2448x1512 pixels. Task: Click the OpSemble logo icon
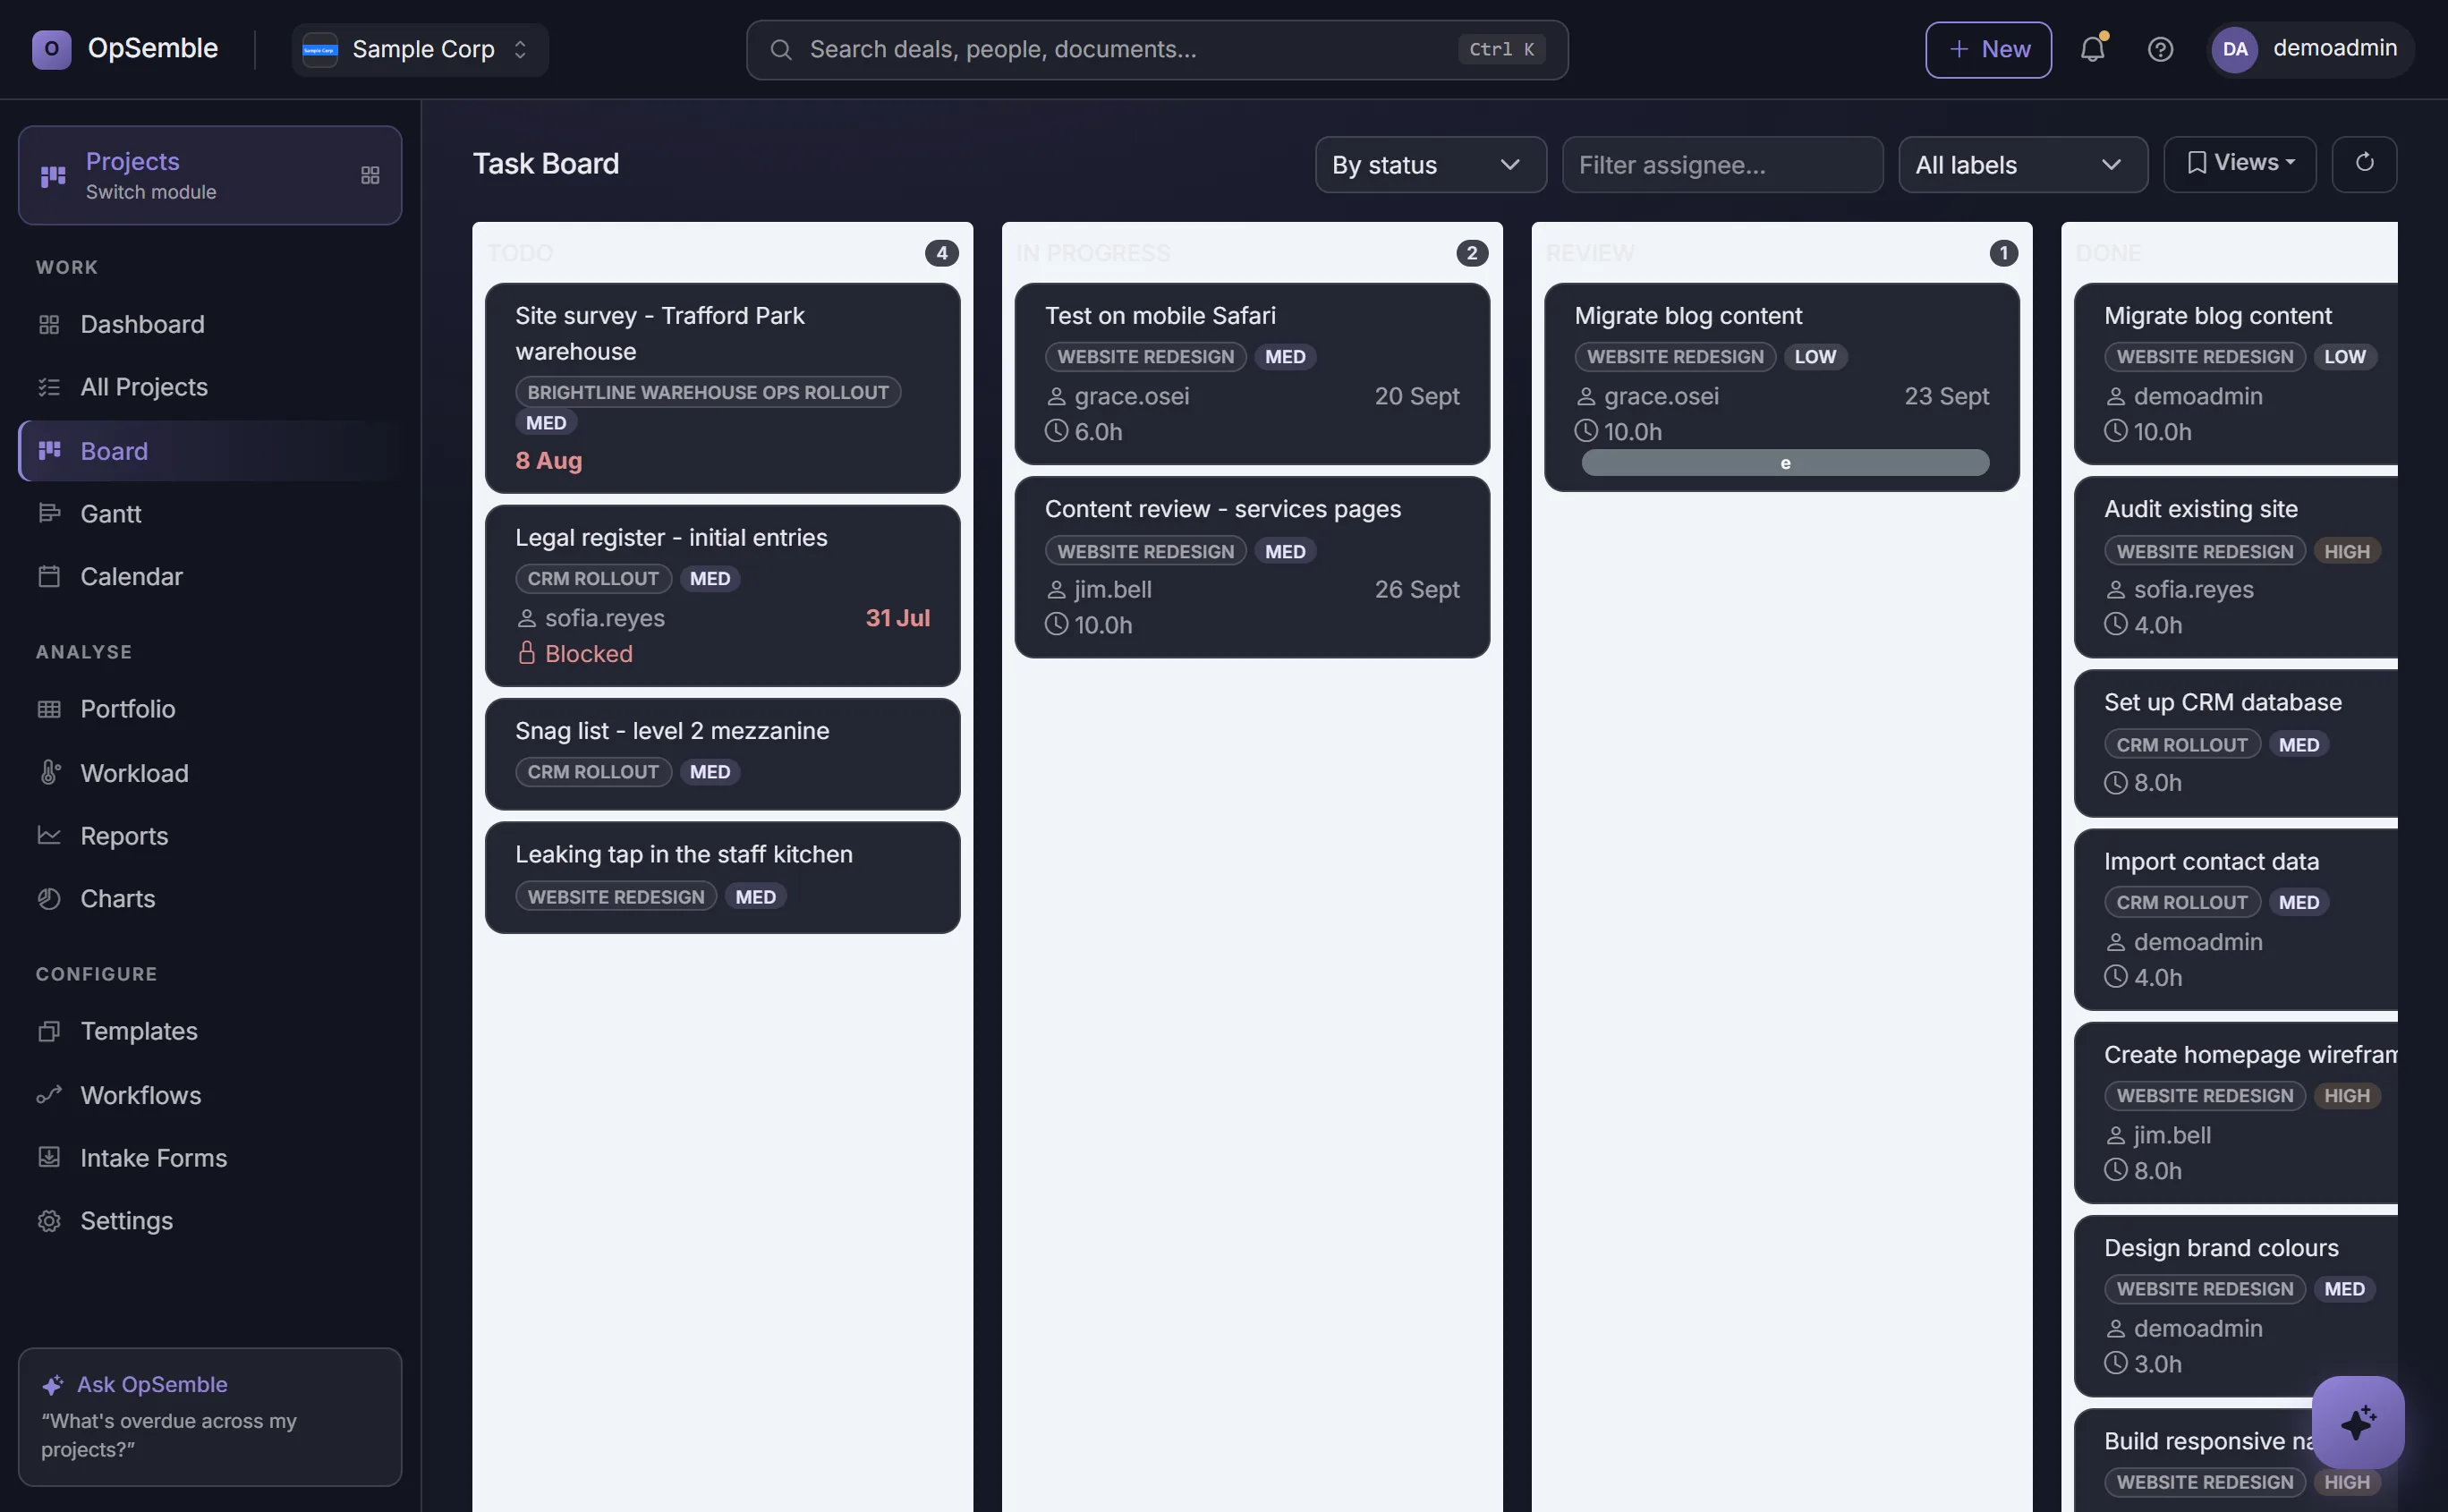point(52,49)
